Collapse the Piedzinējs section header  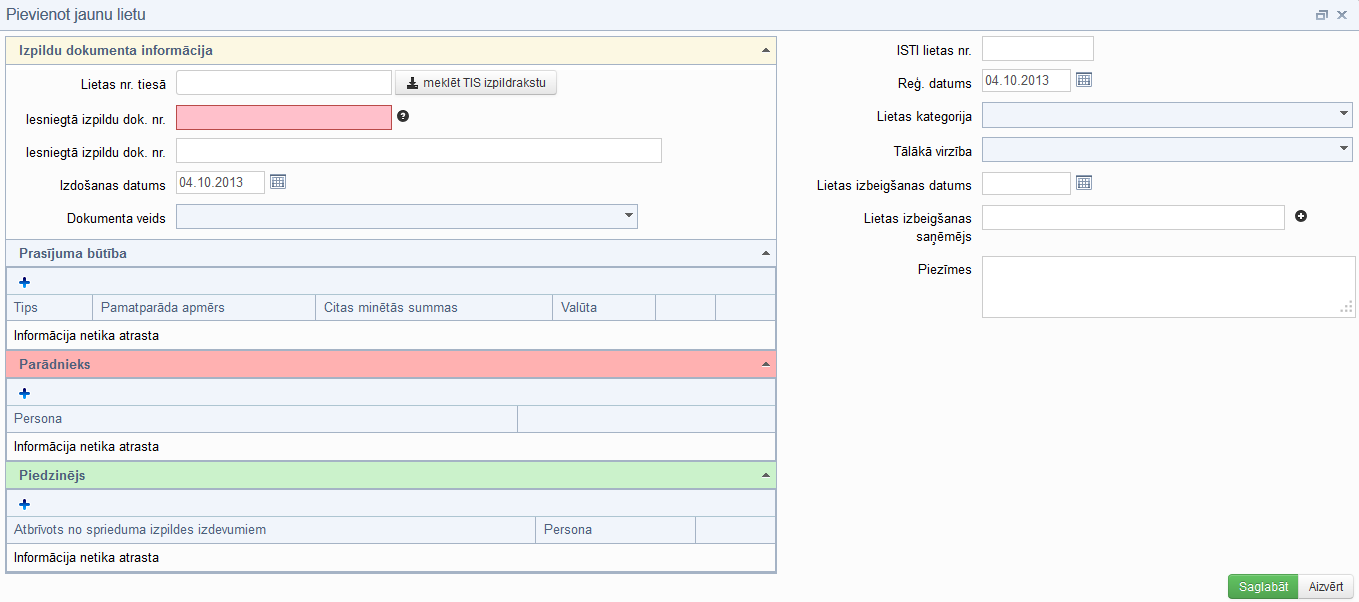pos(765,475)
